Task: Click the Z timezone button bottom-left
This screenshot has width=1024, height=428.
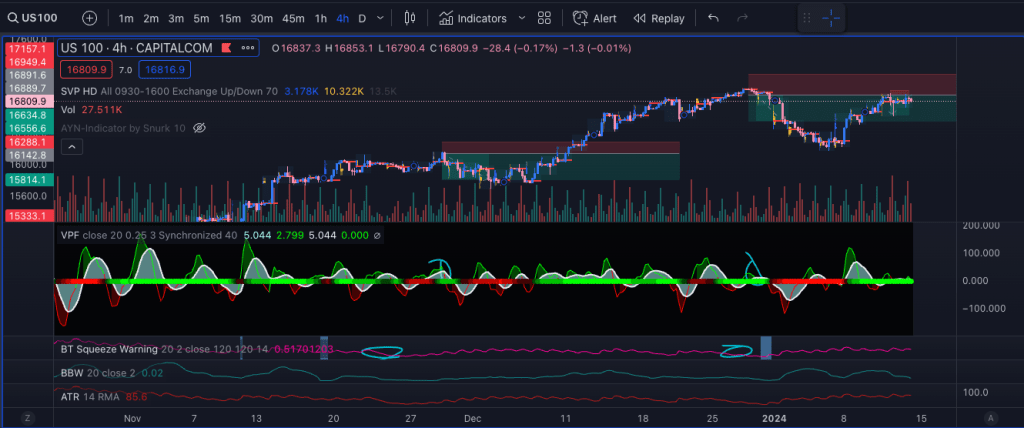Action: 27,417
